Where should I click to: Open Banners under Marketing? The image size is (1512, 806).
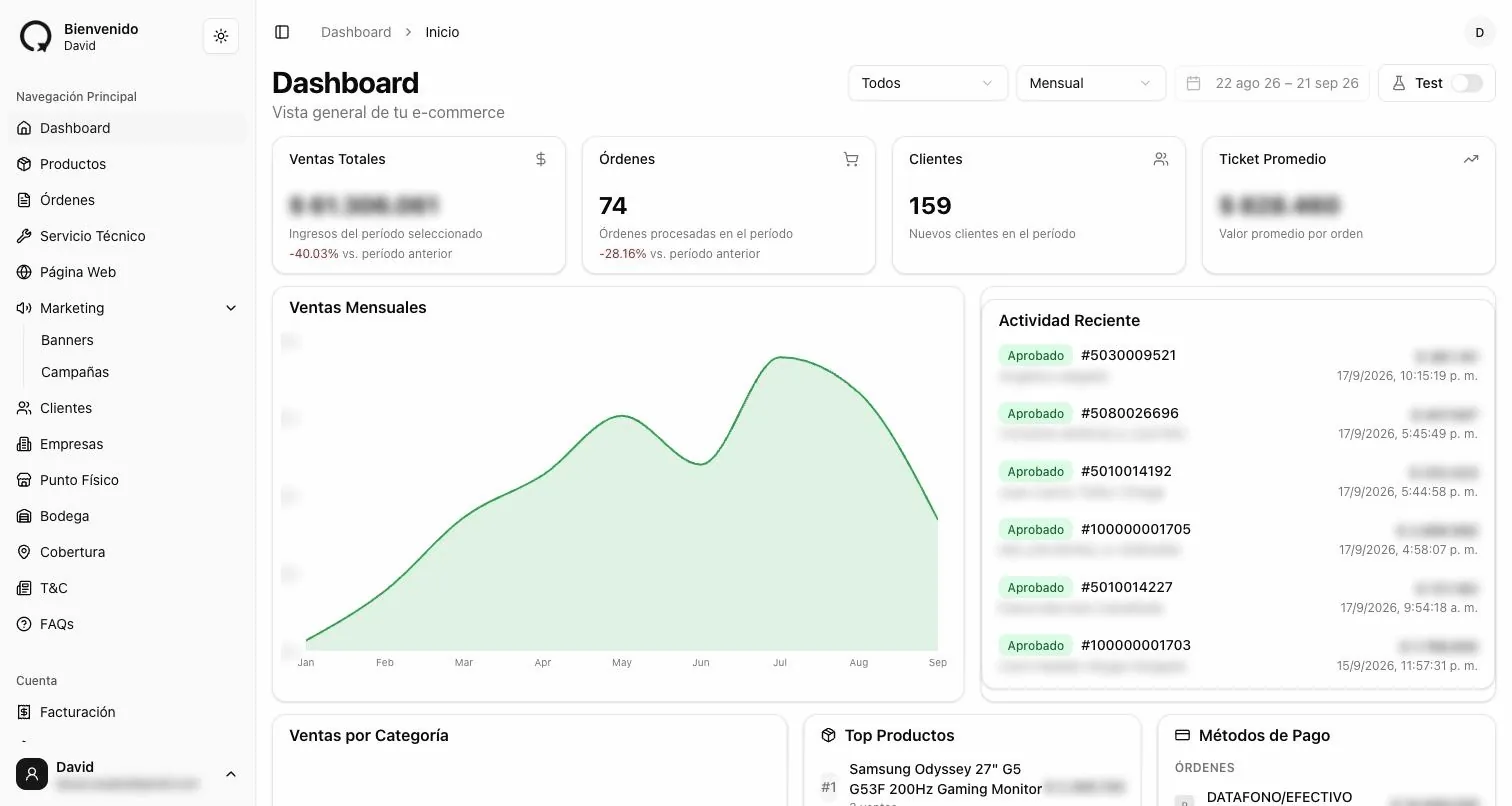67,340
